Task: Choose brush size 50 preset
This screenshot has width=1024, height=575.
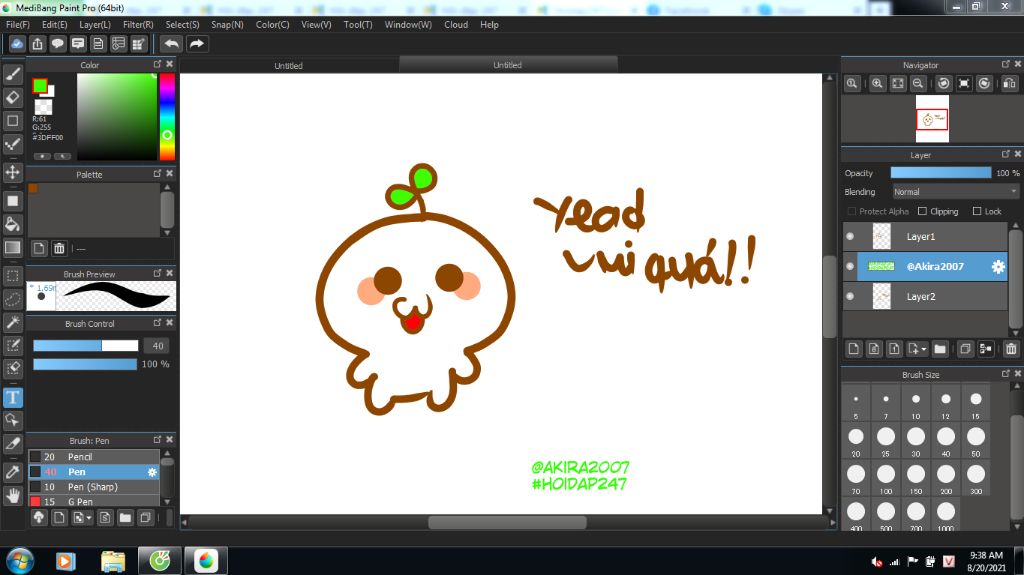Action: coord(976,440)
